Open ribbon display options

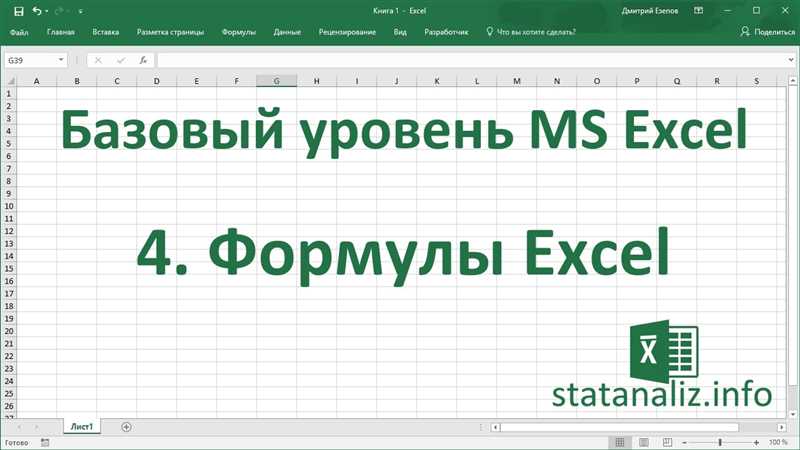point(698,11)
